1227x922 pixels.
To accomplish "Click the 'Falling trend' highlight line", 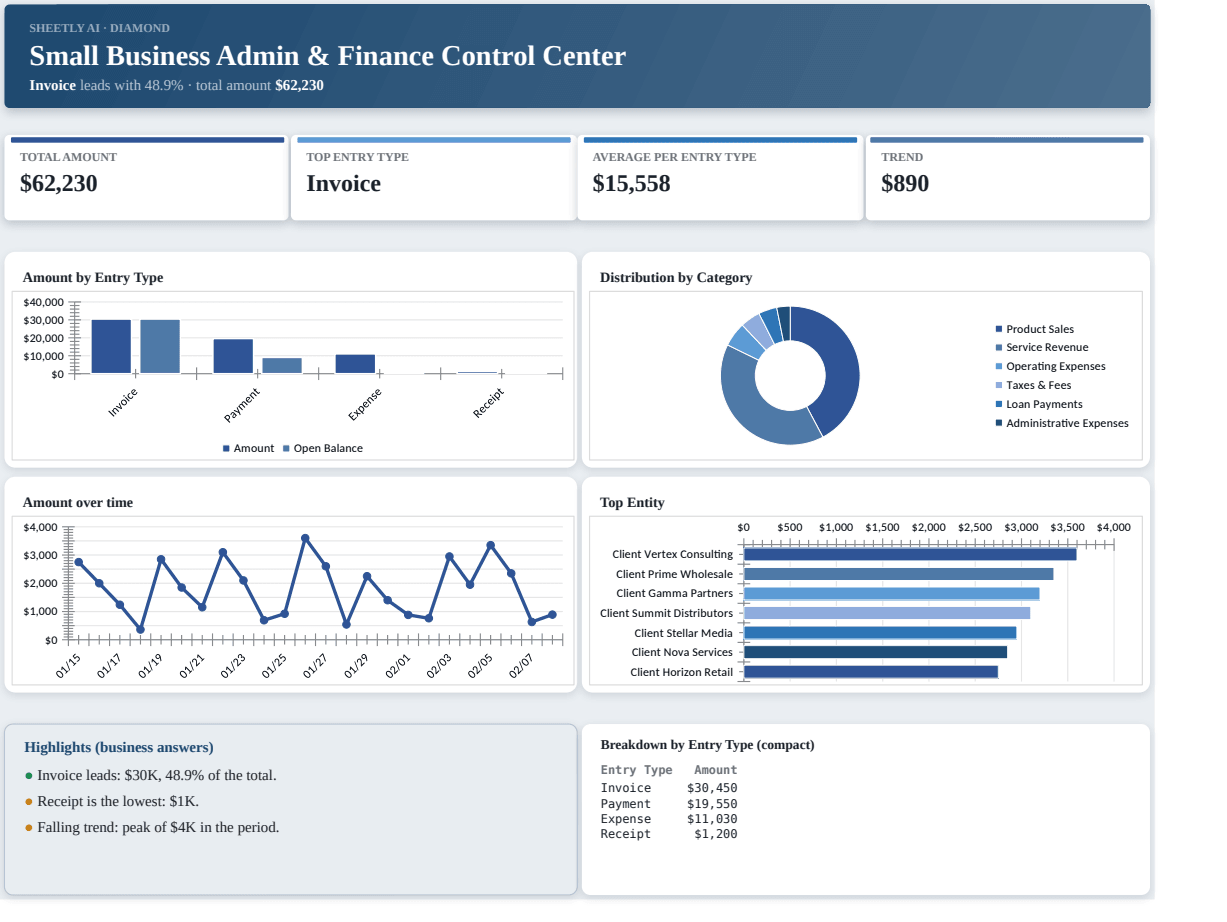I will point(152,828).
